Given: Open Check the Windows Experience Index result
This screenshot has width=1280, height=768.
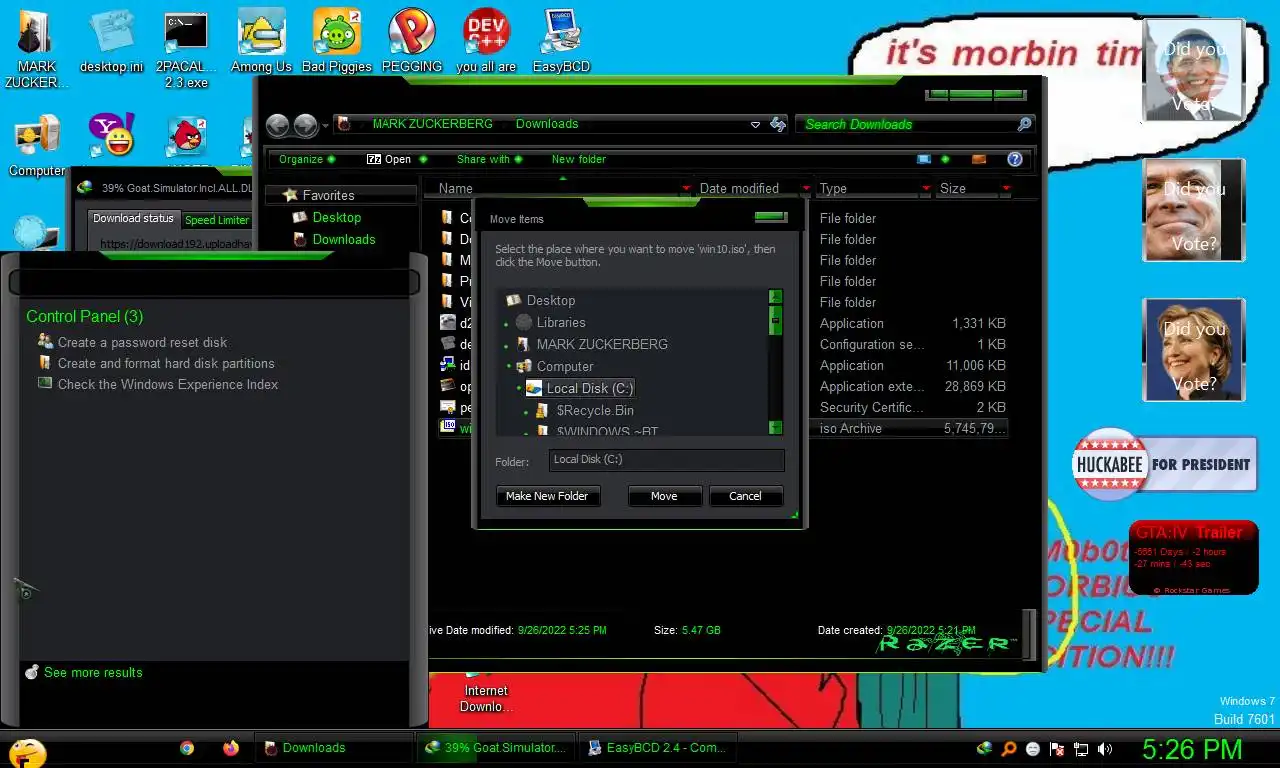Looking at the screenshot, I should tap(158, 384).
